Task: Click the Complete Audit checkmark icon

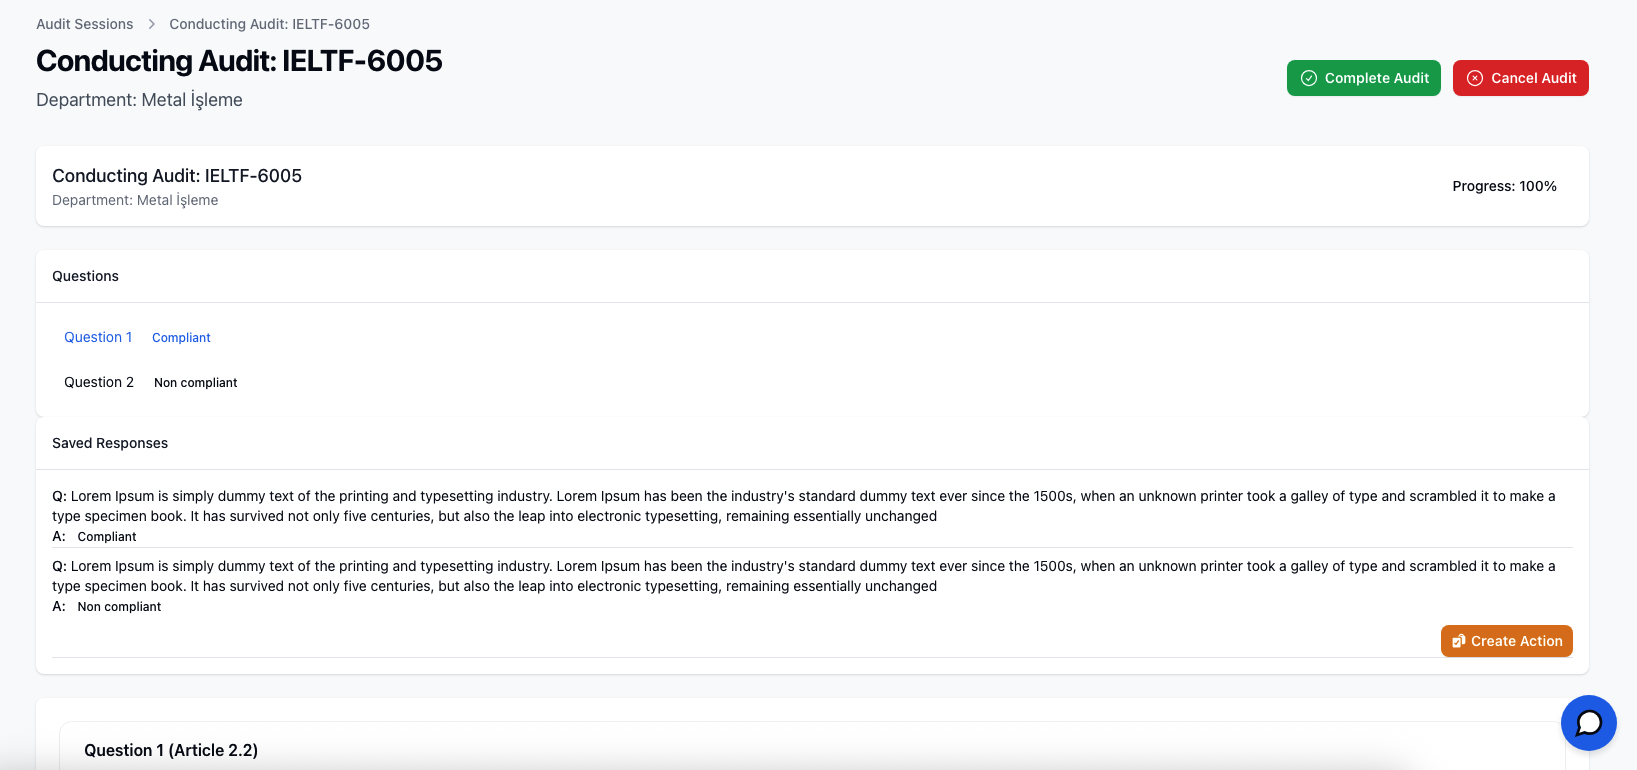Action: pos(1308,78)
